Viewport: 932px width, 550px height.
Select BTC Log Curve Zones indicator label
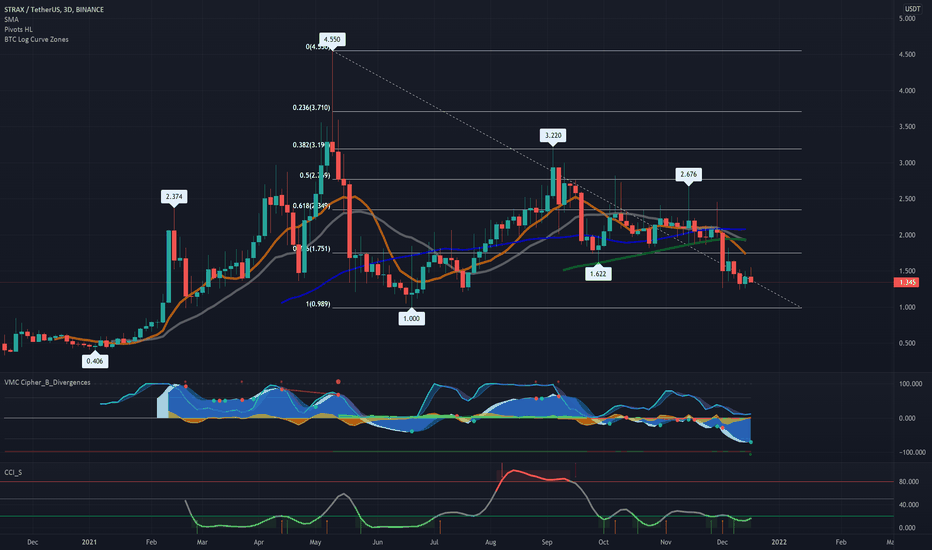(x=36, y=39)
